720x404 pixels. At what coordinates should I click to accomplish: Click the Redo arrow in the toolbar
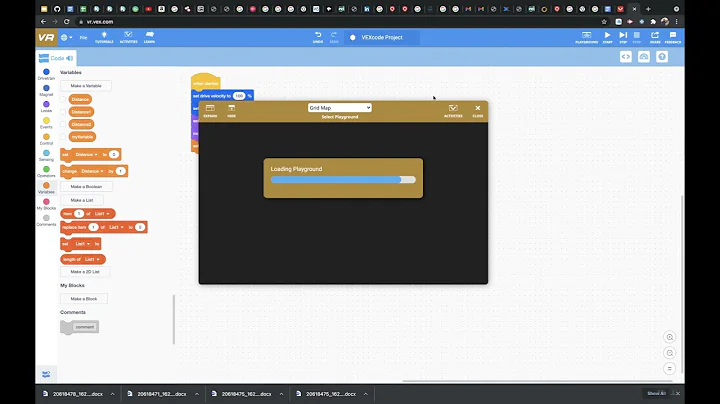(x=334, y=37)
